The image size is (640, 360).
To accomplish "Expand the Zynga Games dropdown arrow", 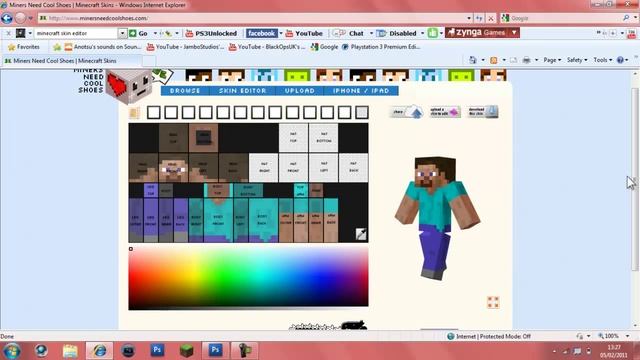I will [514, 33].
